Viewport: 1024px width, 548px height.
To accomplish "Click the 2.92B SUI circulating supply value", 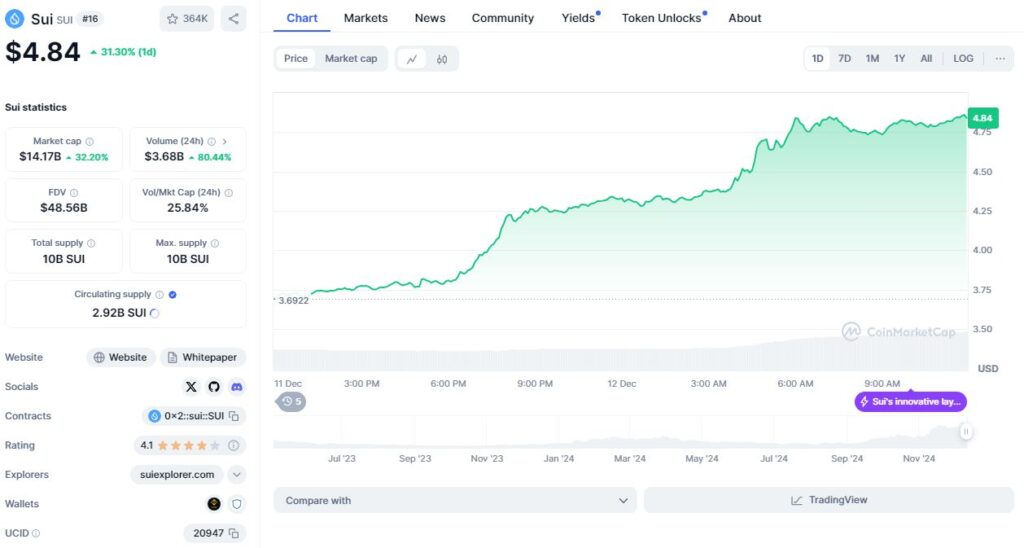I will coord(119,313).
